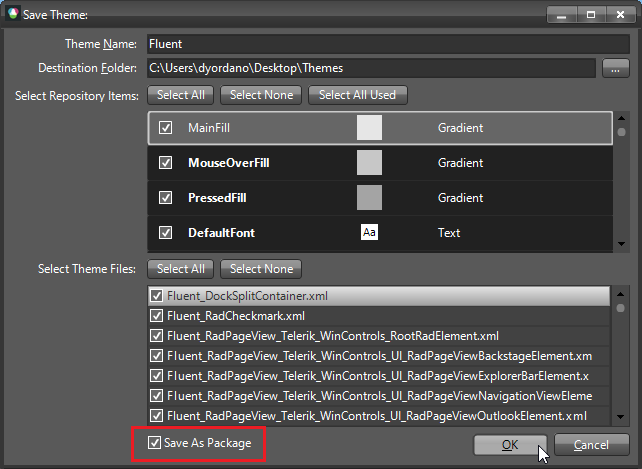Click the Gradient label in PressedFill row

460,198
